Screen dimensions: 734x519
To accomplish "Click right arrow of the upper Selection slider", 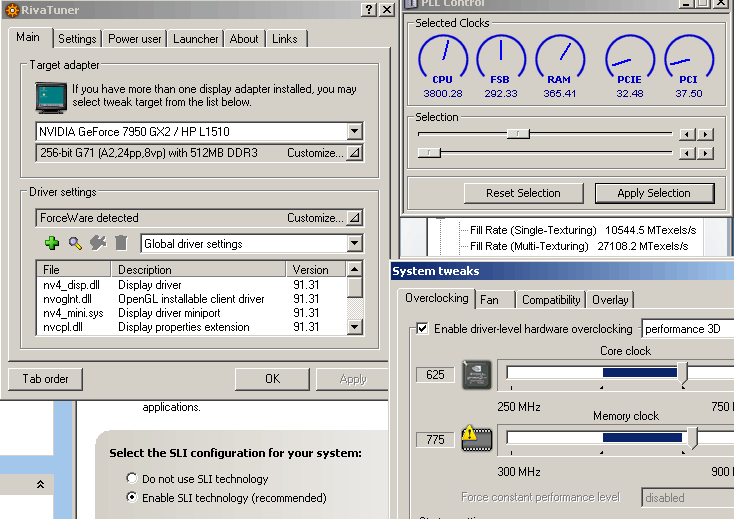I will (x=705, y=134).
